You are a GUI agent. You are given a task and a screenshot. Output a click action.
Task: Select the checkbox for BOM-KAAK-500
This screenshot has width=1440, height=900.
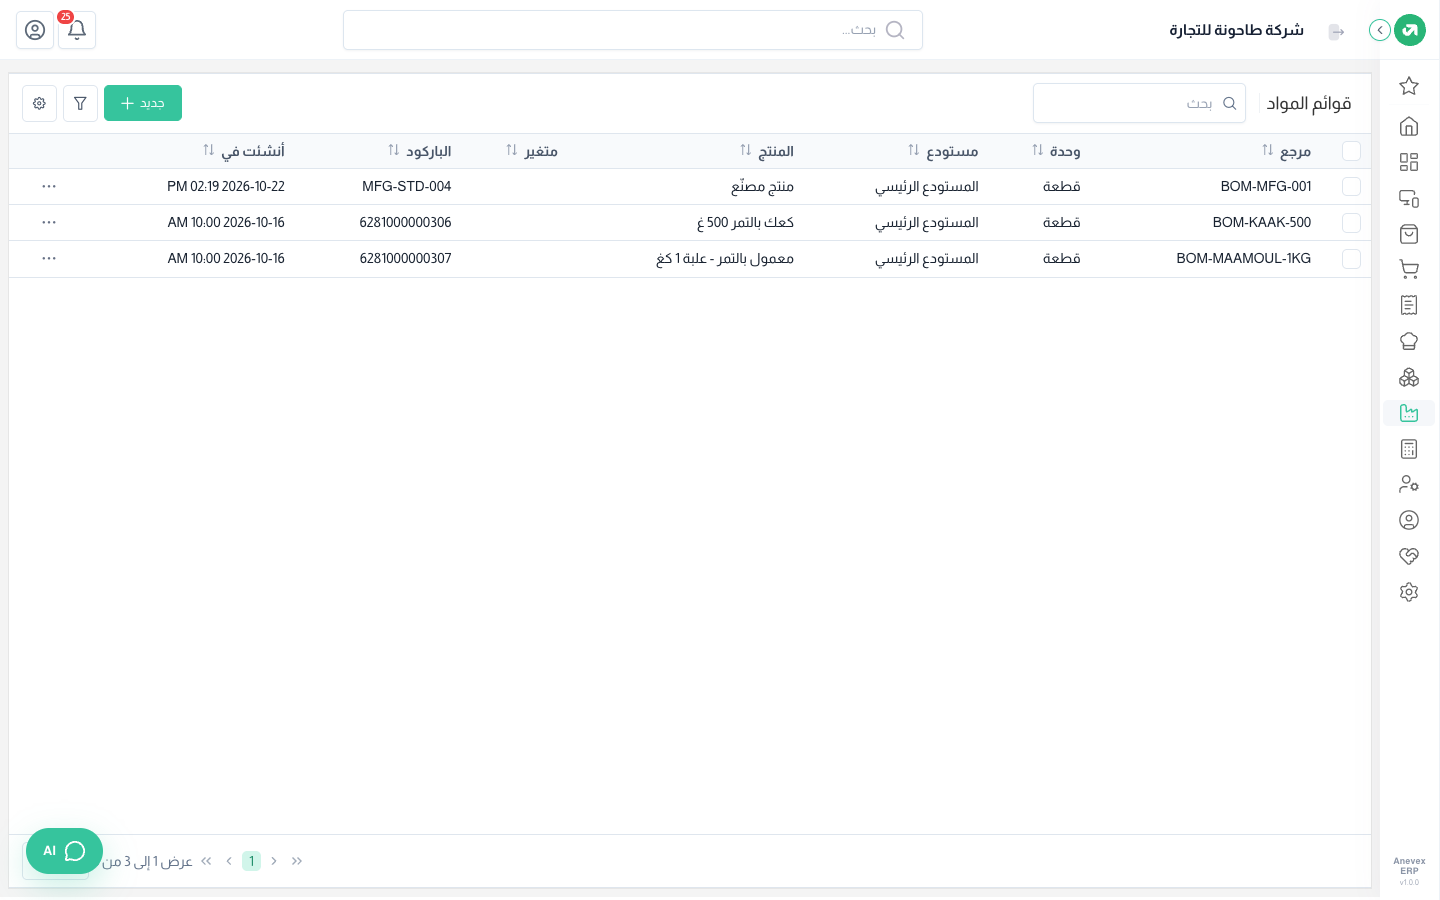click(x=1351, y=223)
